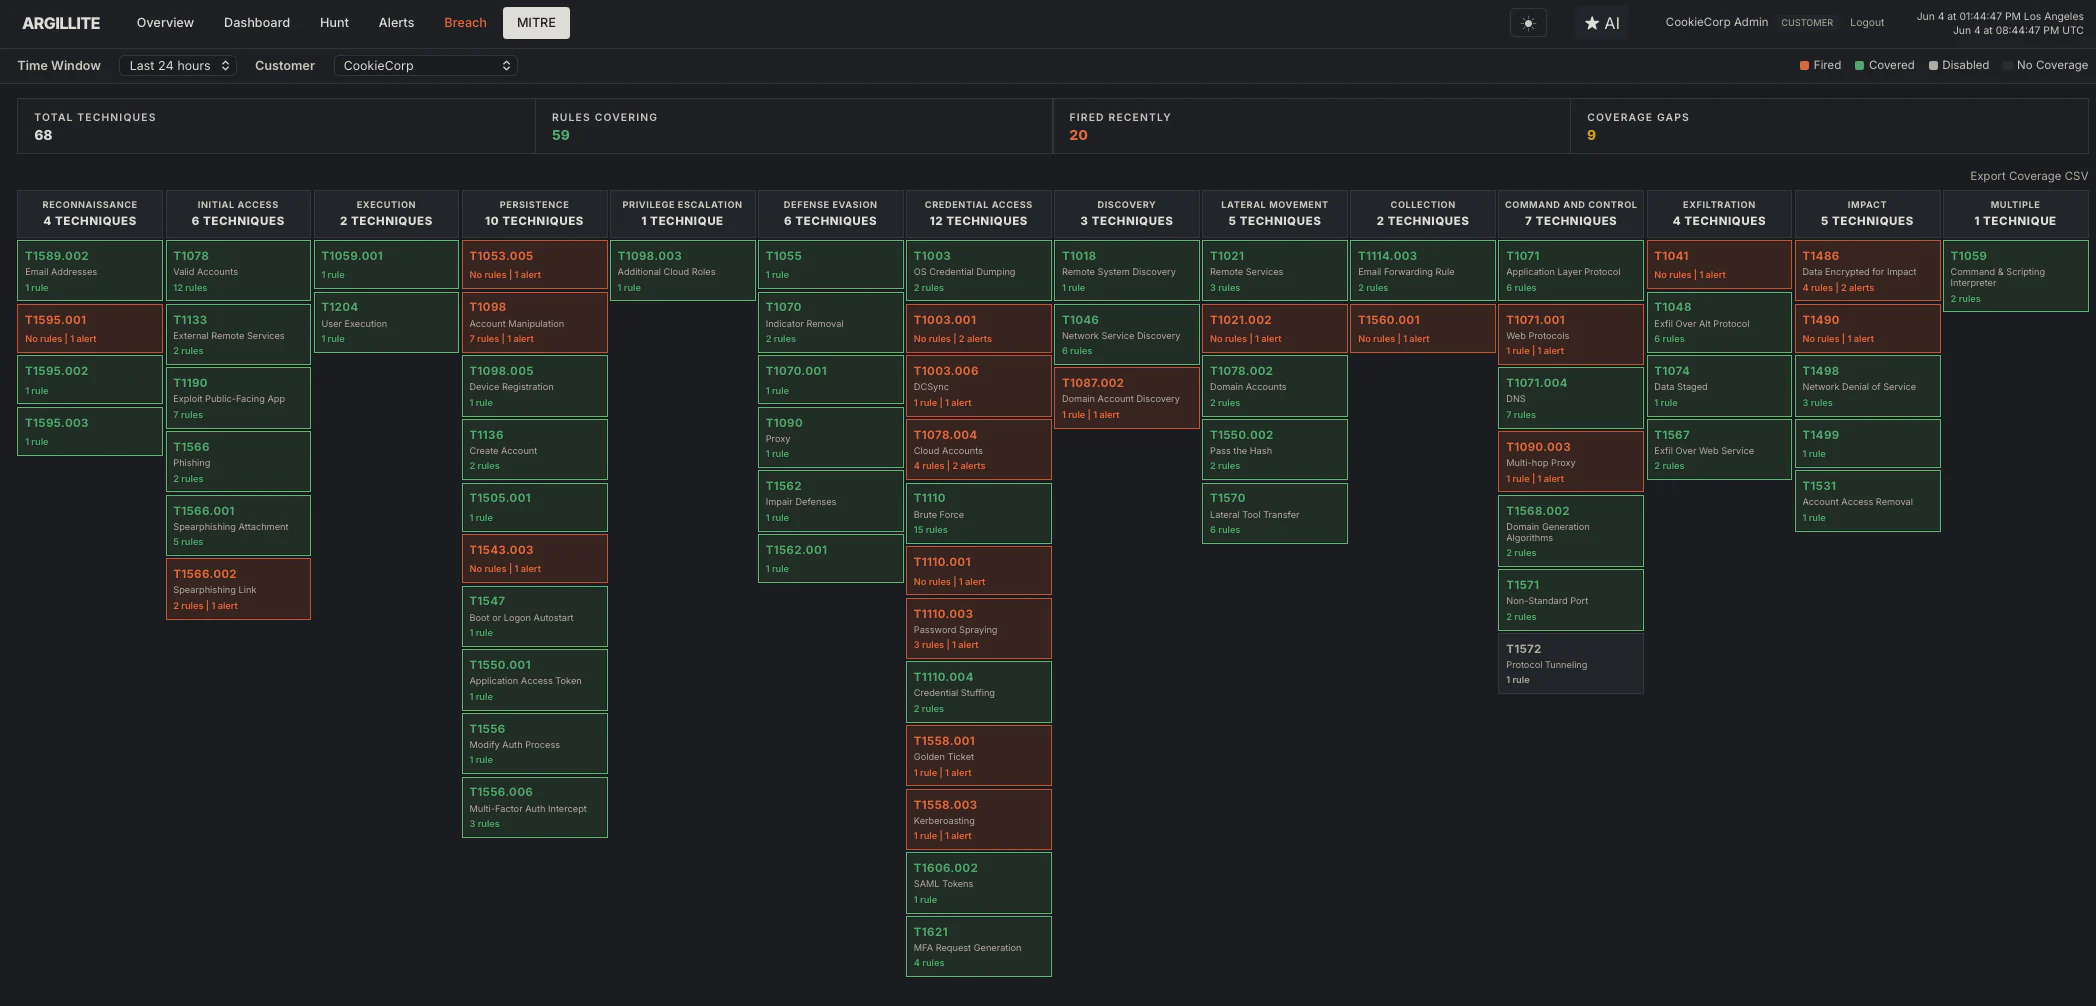
Task: Click the ARGILLITE logo
Action: [61, 23]
